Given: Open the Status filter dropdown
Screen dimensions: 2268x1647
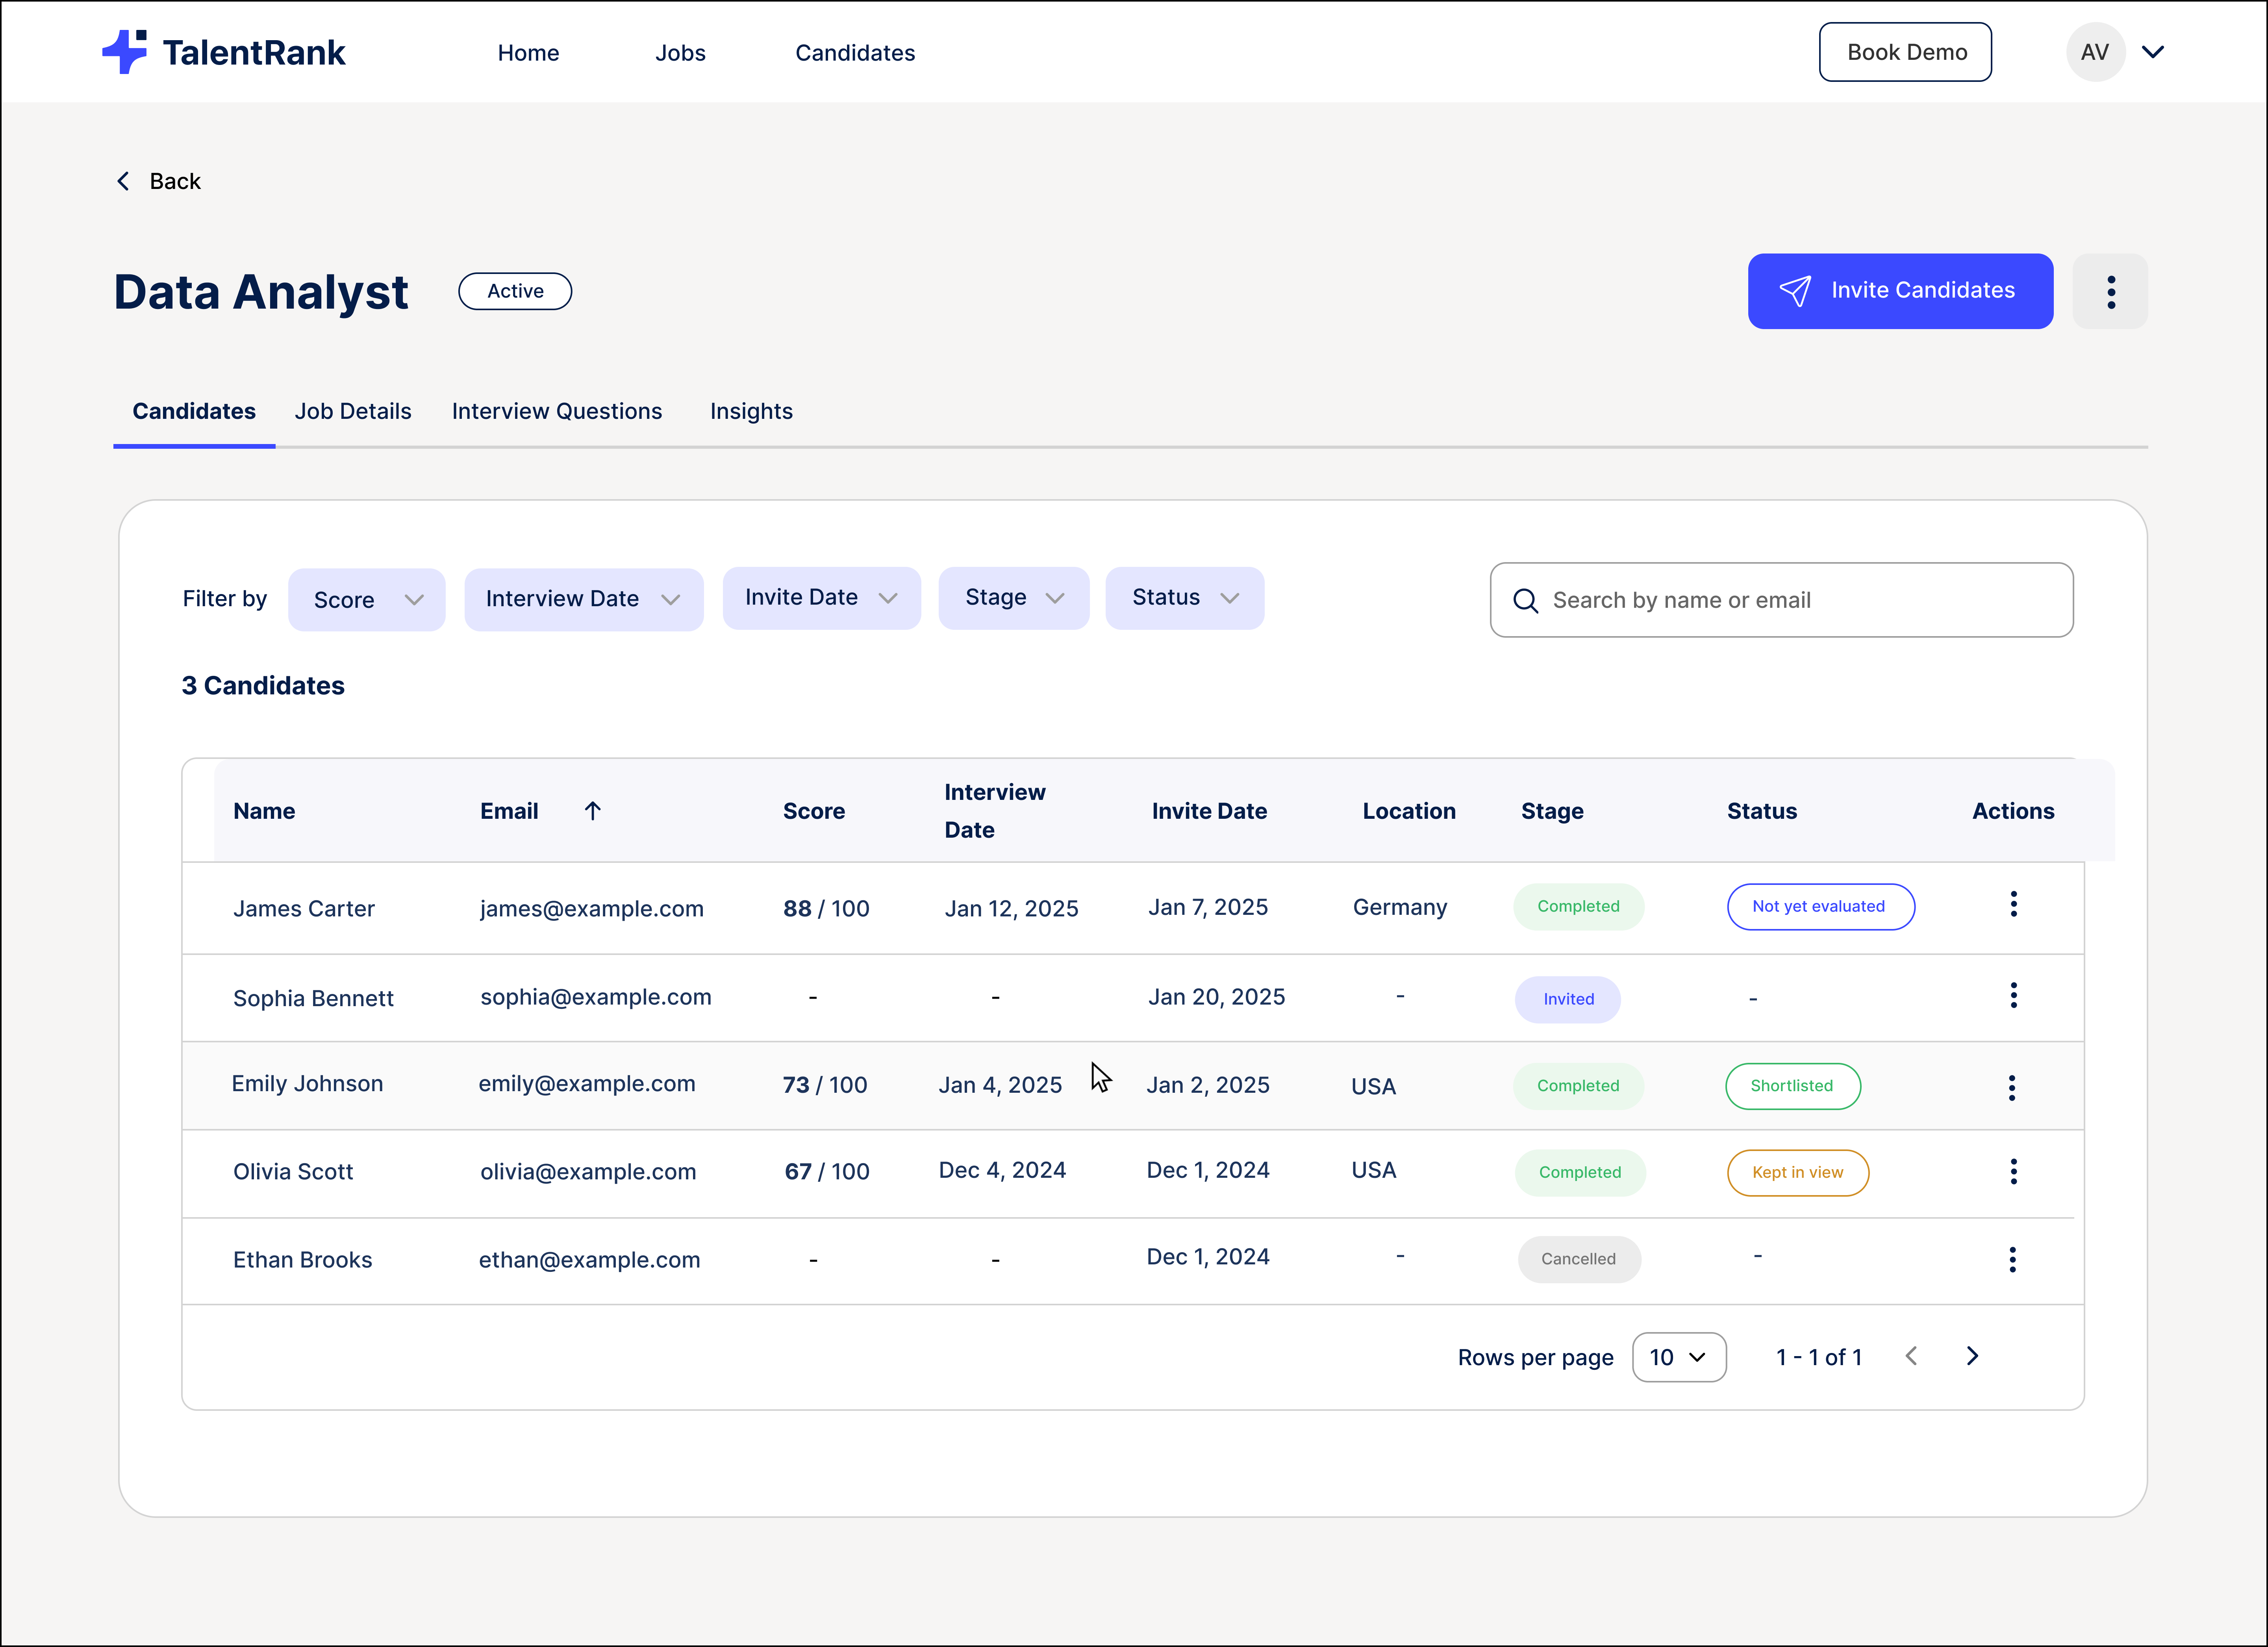Looking at the screenshot, I should pyautogui.click(x=1185, y=598).
